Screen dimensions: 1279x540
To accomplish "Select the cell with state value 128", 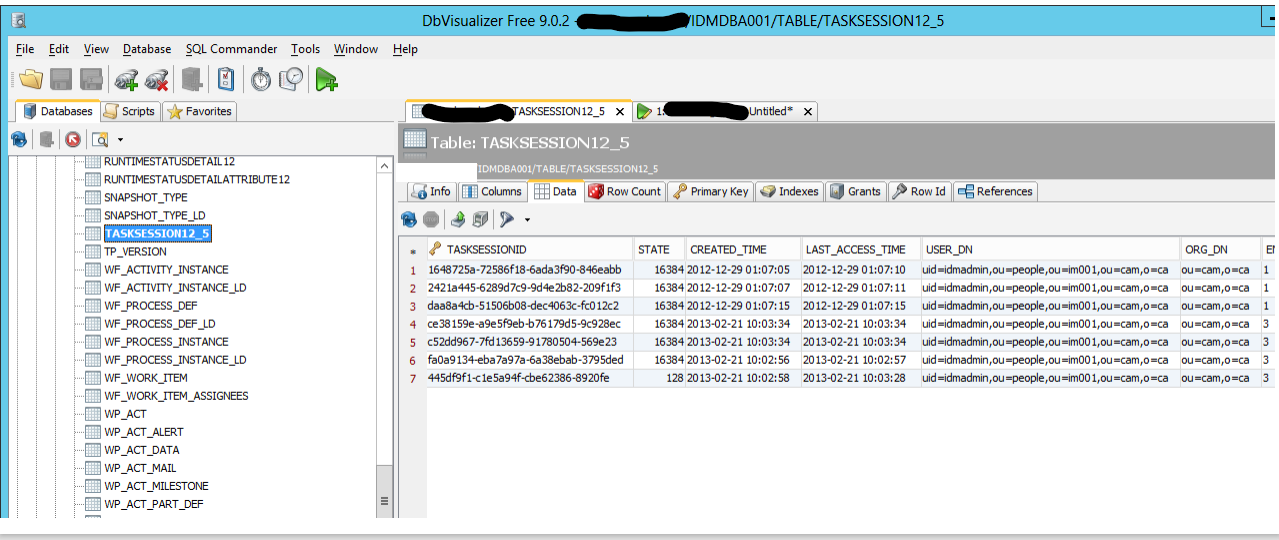I will pos(659,377).
